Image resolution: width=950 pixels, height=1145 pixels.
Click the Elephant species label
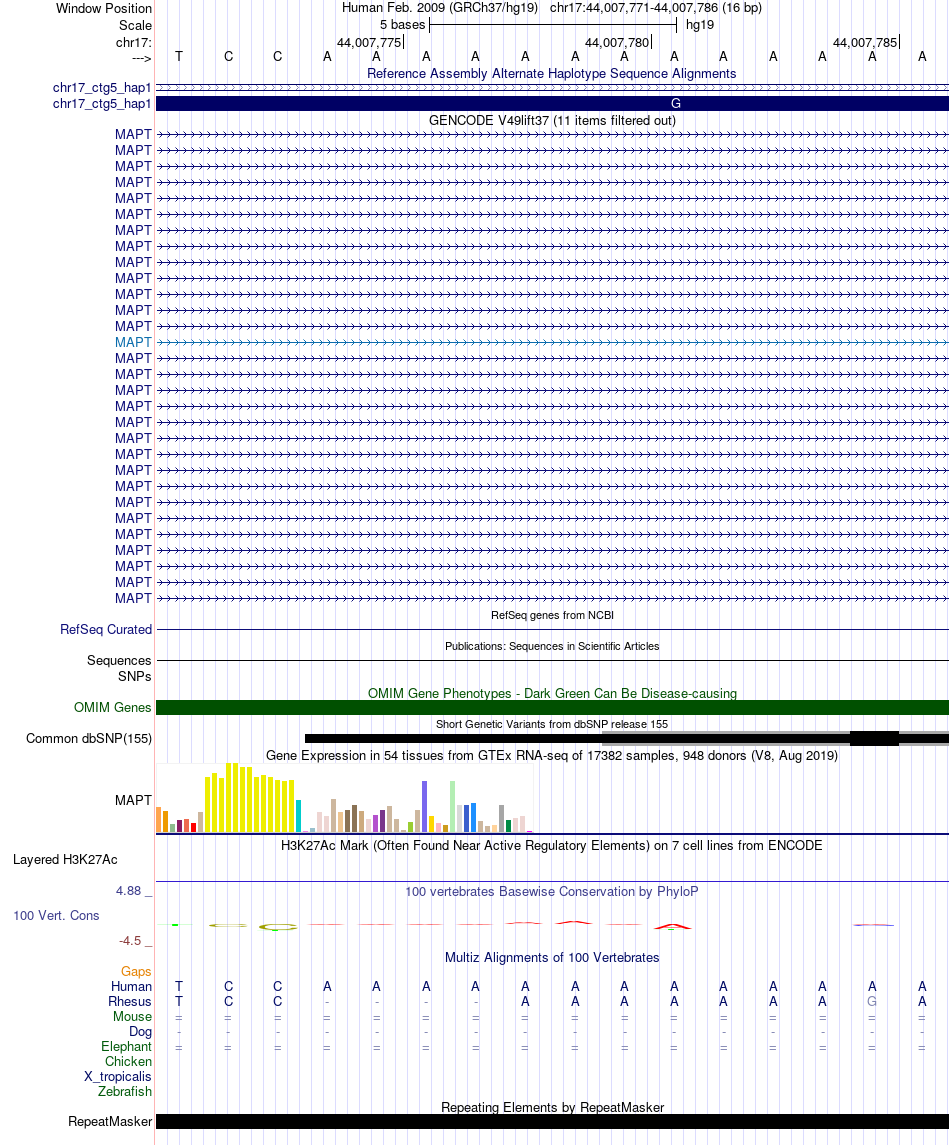(126, 1046)
